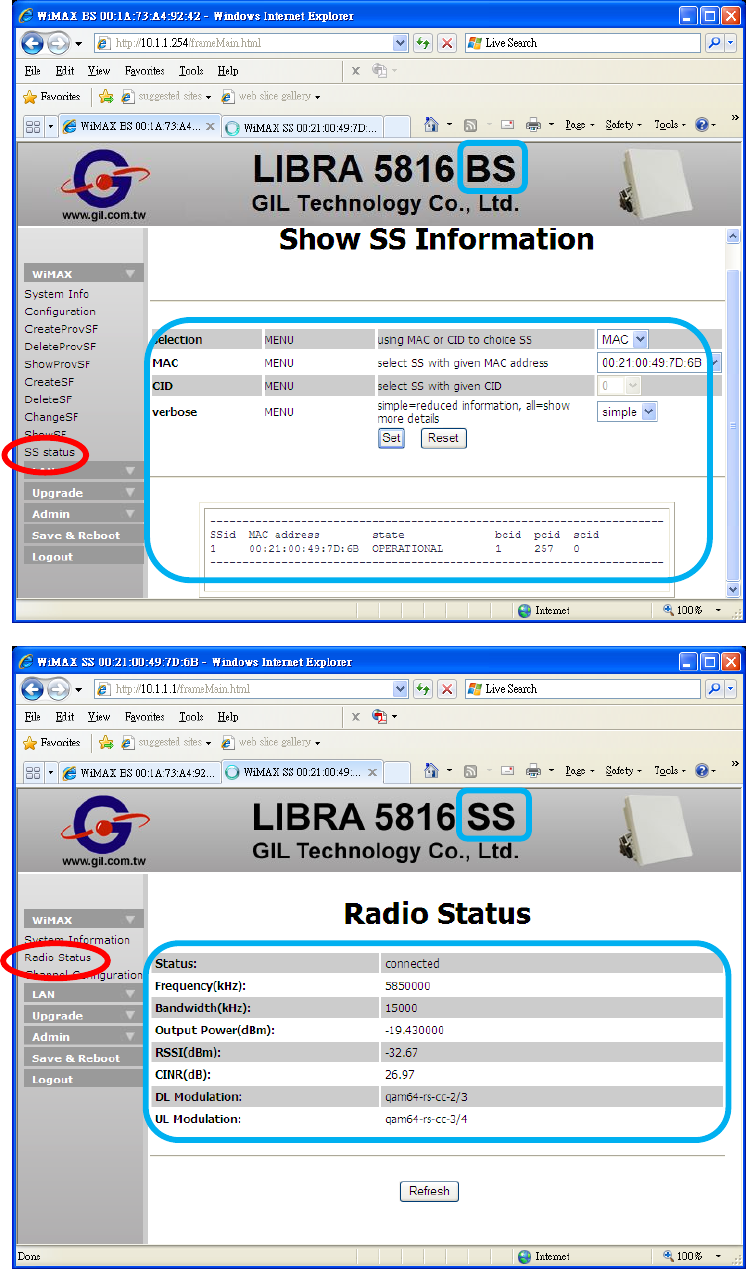Click Help question icon in BS window
This screenshot has height=1269, width=746.
point(701,125)
